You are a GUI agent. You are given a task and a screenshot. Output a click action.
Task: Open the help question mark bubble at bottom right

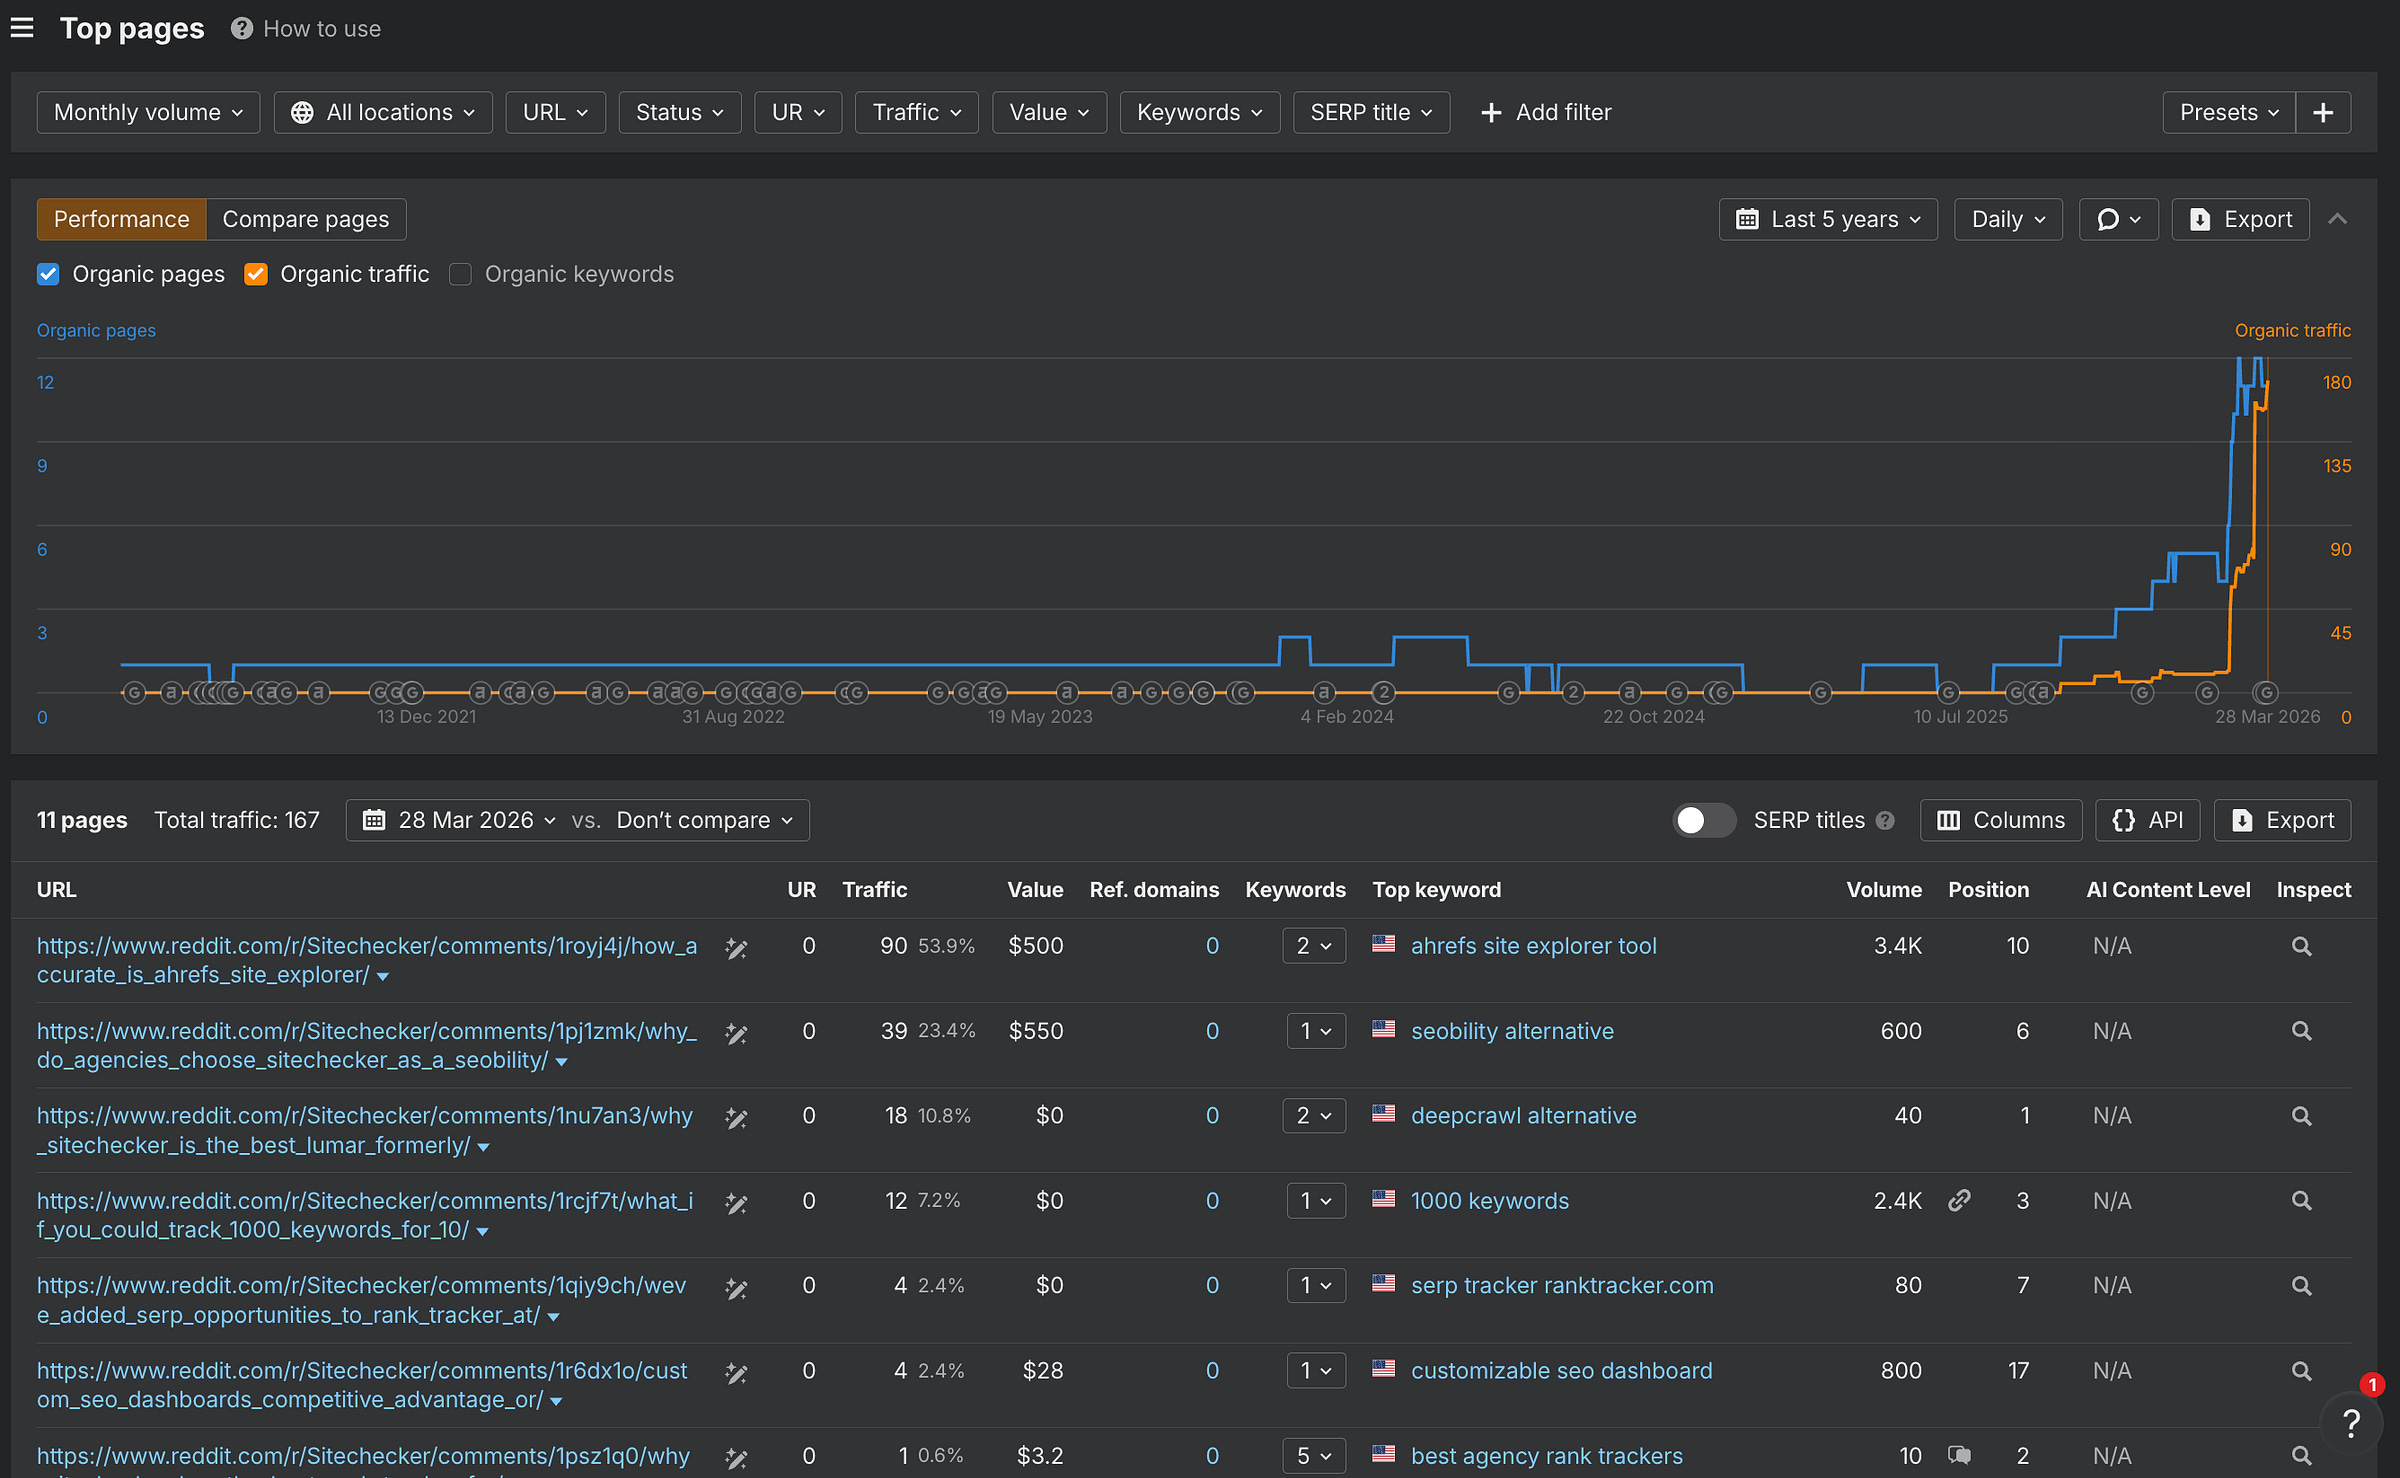(x=2350, y=1421)
